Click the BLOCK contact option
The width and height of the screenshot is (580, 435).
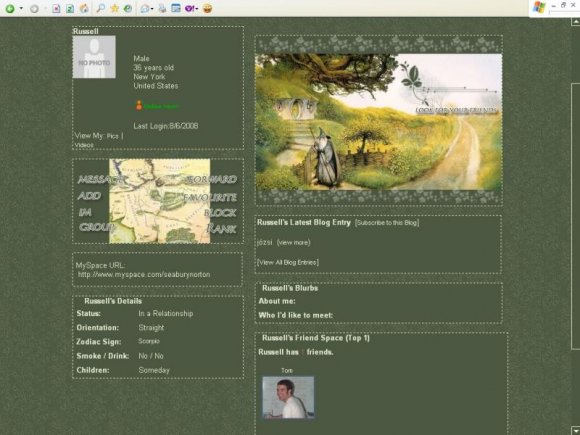220,212
